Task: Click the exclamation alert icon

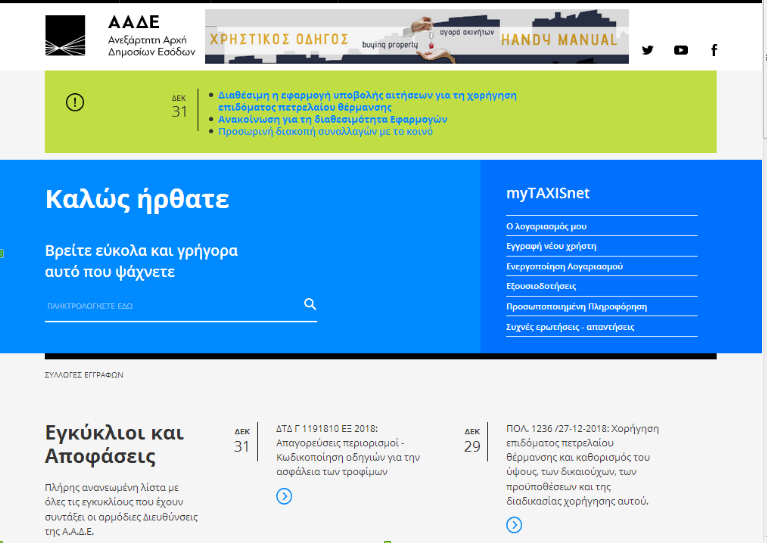Action: pos(75,102)
